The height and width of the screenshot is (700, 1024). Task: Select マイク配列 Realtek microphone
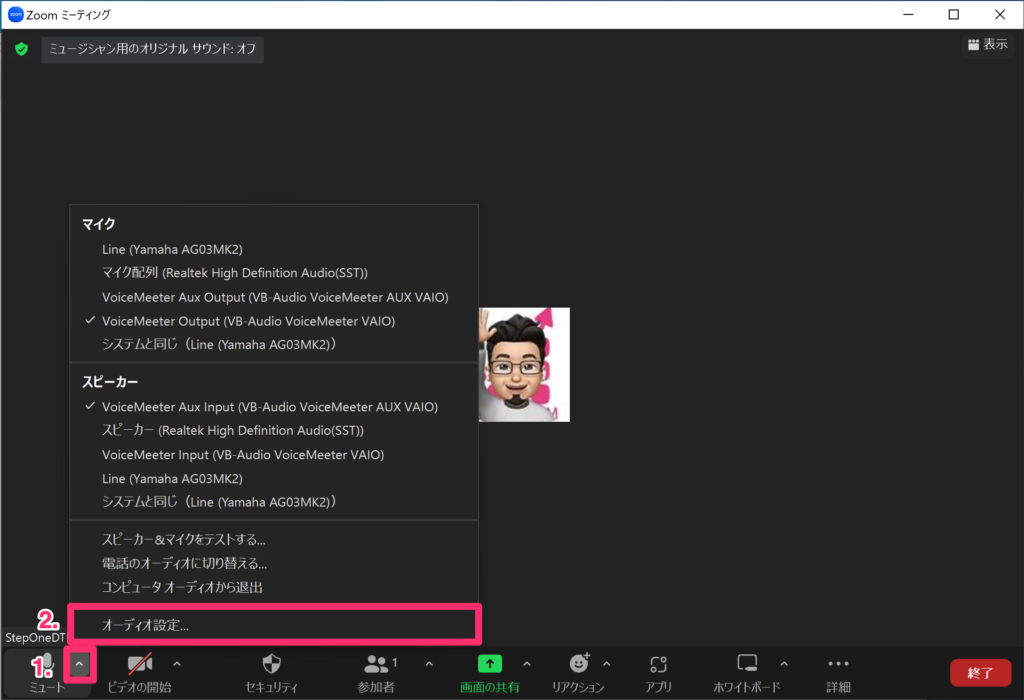(x=274, y=273)
